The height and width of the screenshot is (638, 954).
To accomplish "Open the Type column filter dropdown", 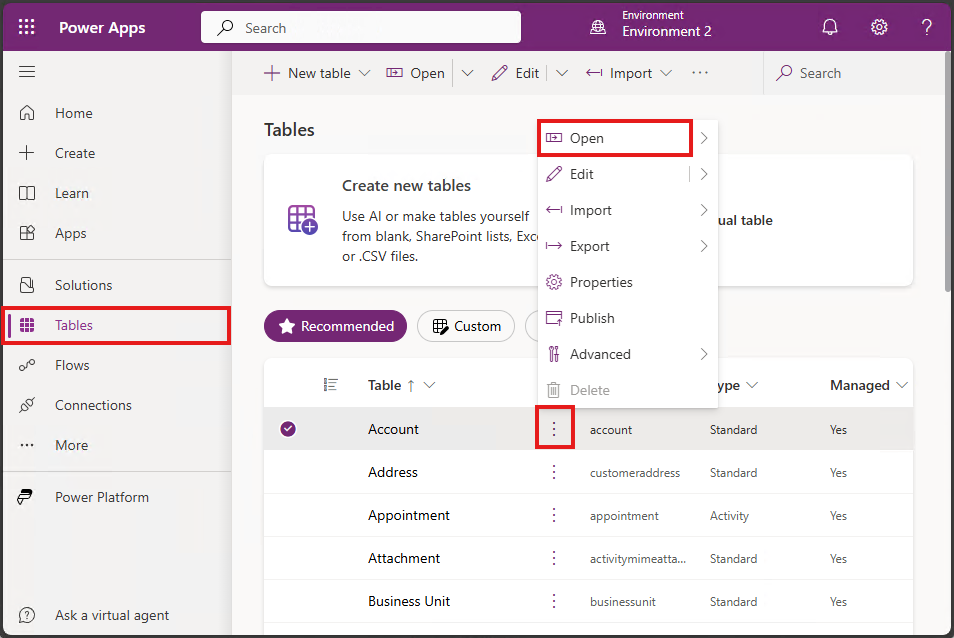I will coord(752,385).
